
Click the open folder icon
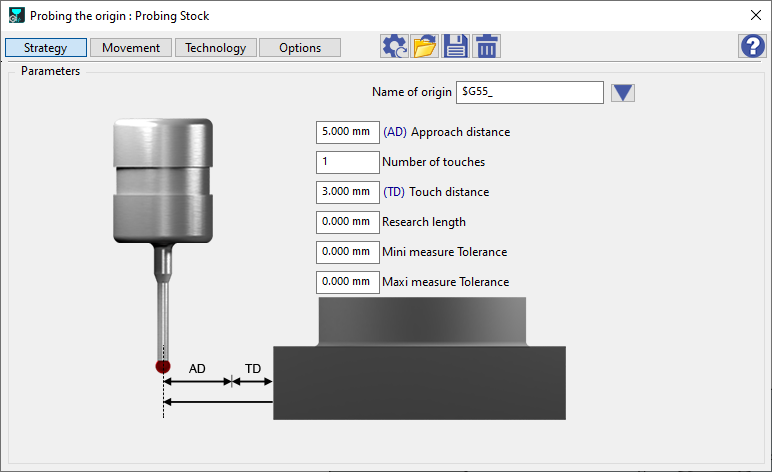click(425, 46)
